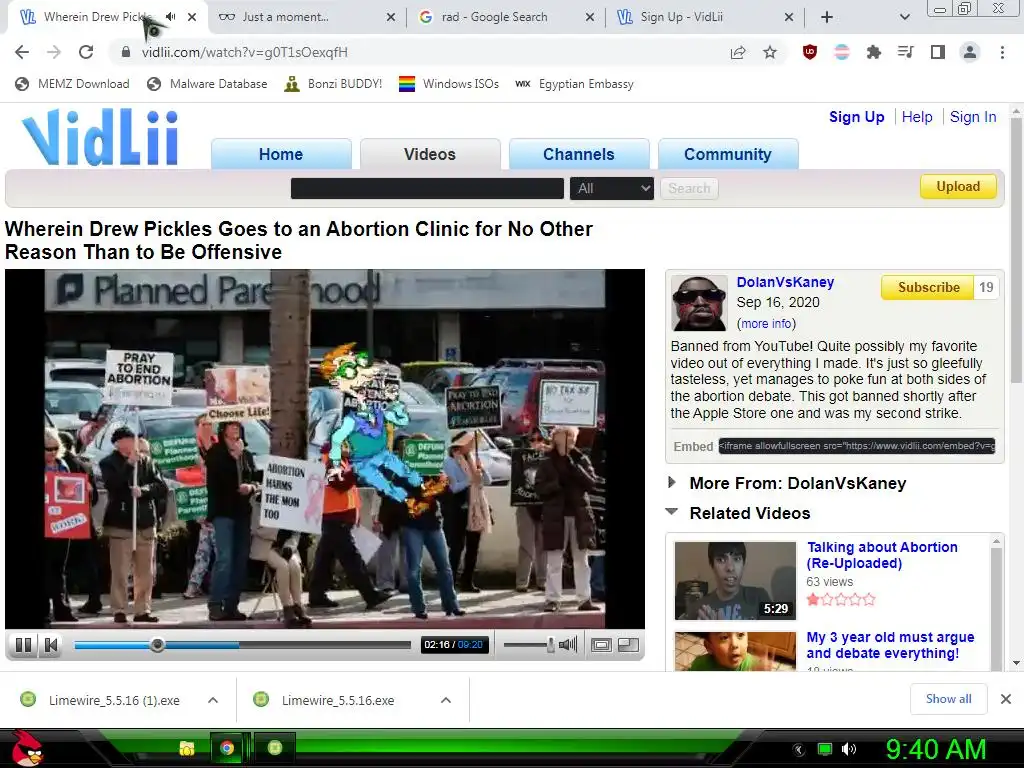Click the share page icon in address bar
The width and height of the screenshot is (1024, 768).
pos(738,52)
